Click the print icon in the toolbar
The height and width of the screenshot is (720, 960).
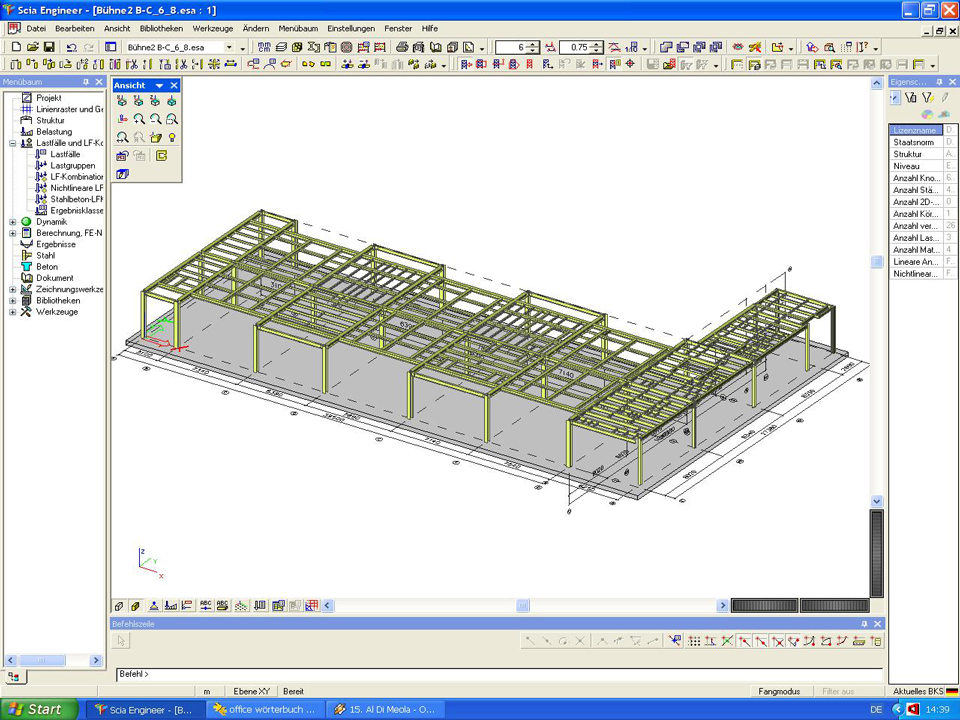click(402, 47)
